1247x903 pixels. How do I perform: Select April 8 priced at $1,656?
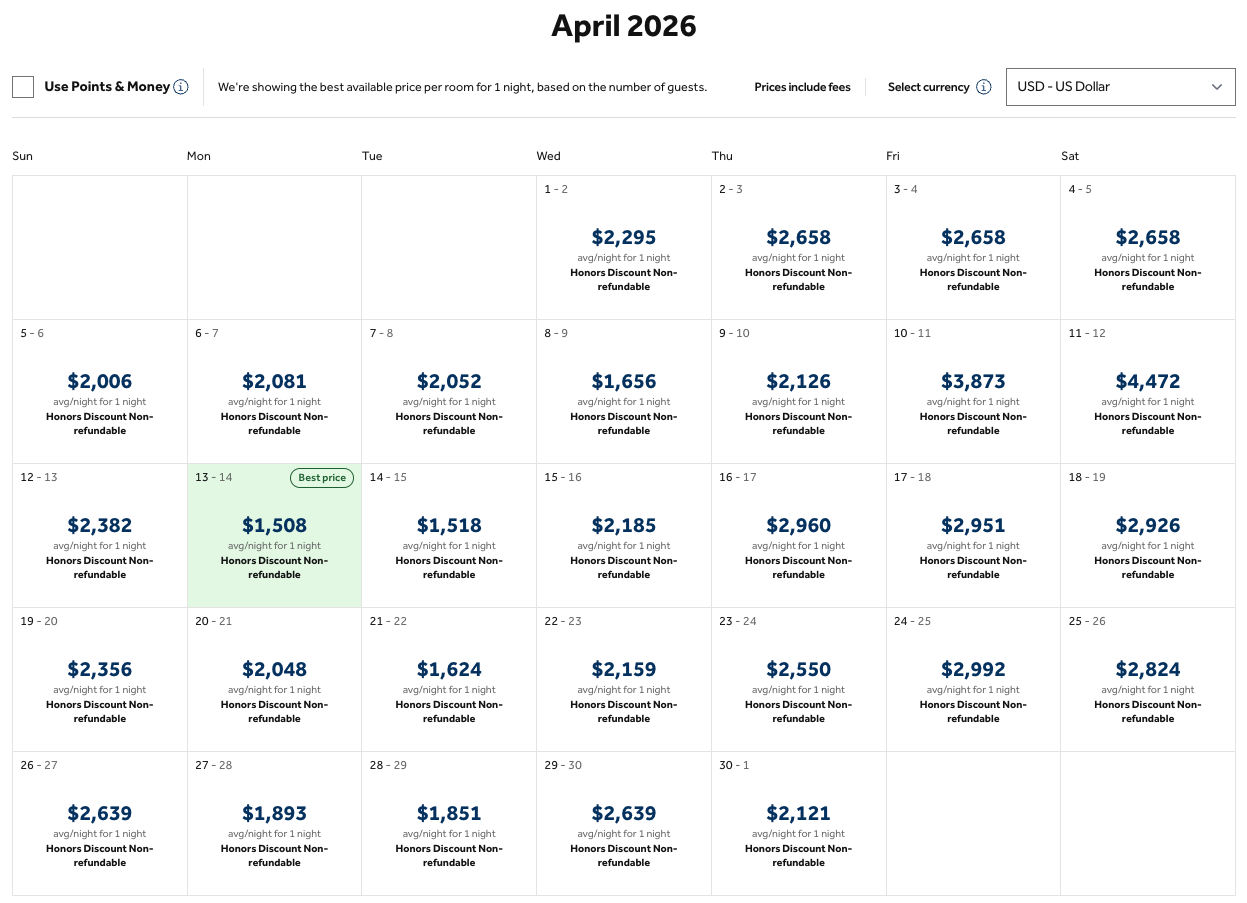pyautogui.click(x=623, y=390)
